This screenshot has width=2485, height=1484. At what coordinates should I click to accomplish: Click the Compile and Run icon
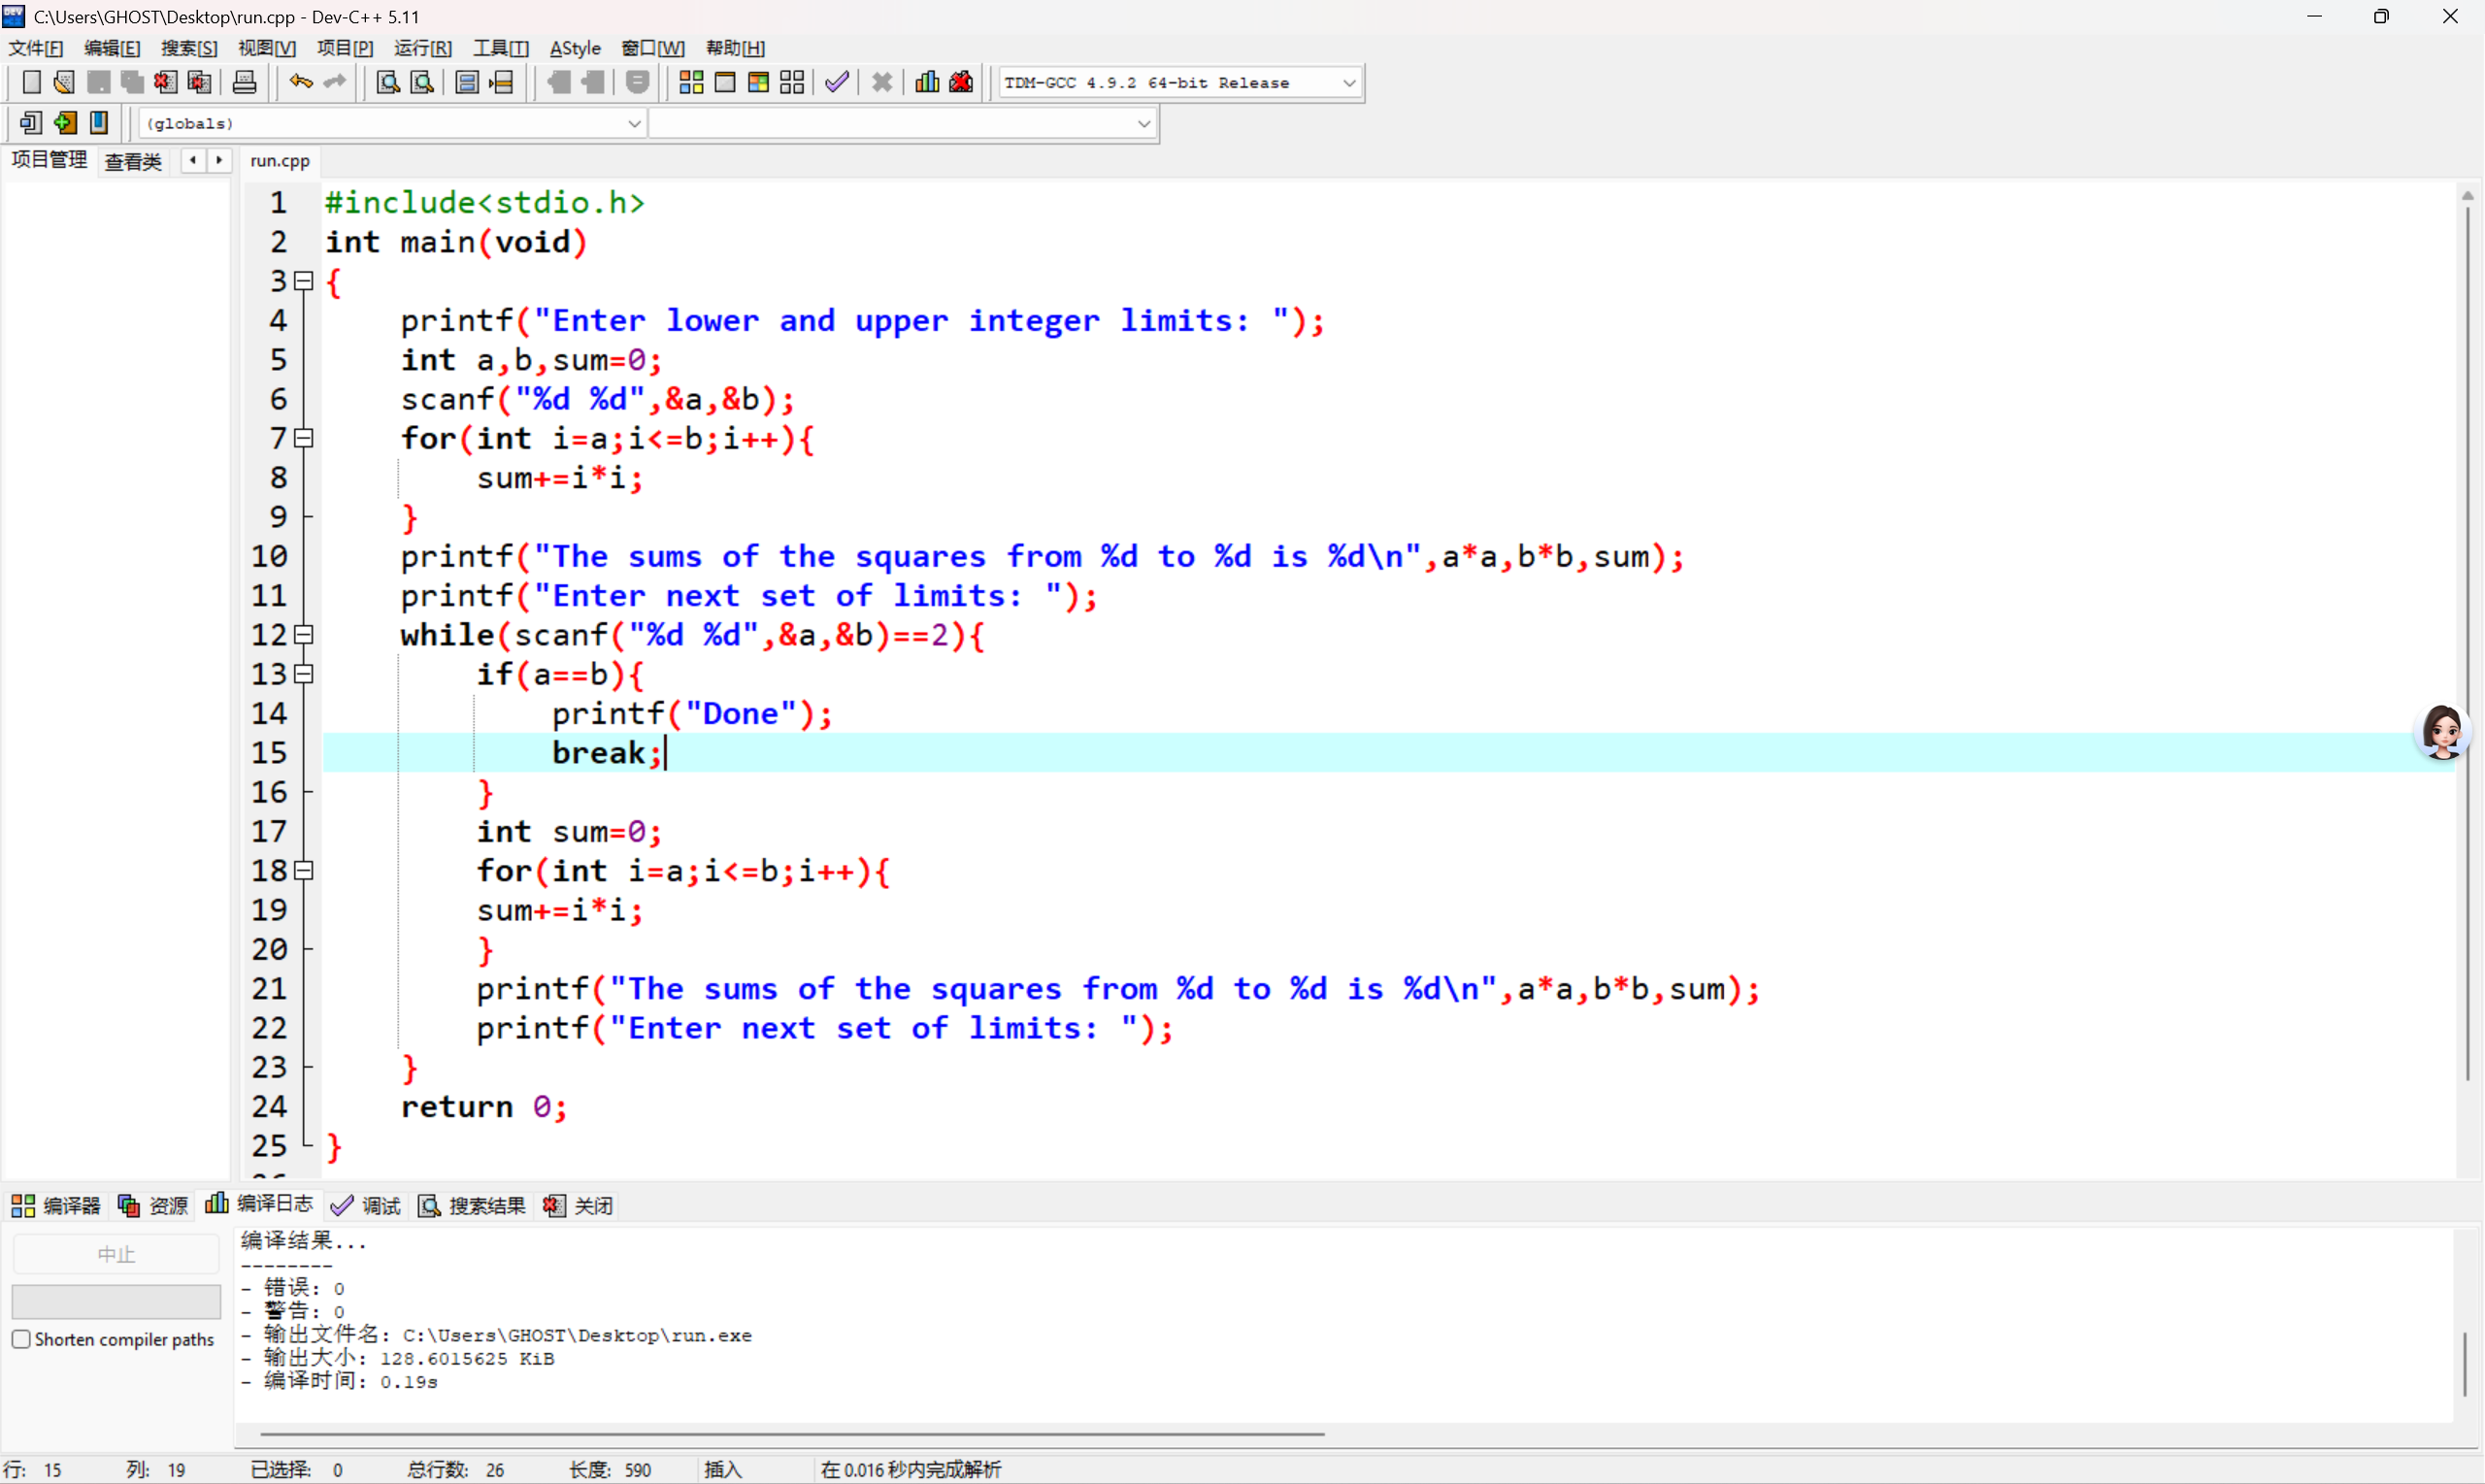758,83
